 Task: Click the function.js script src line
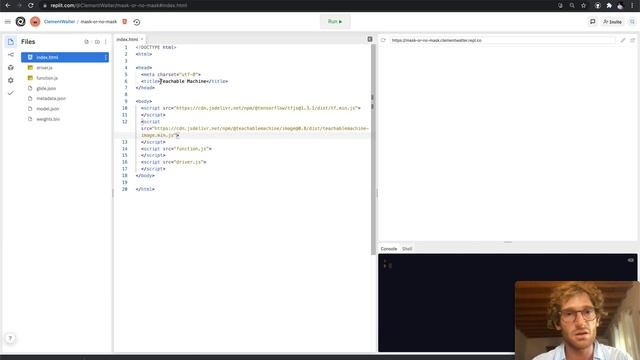176,149
